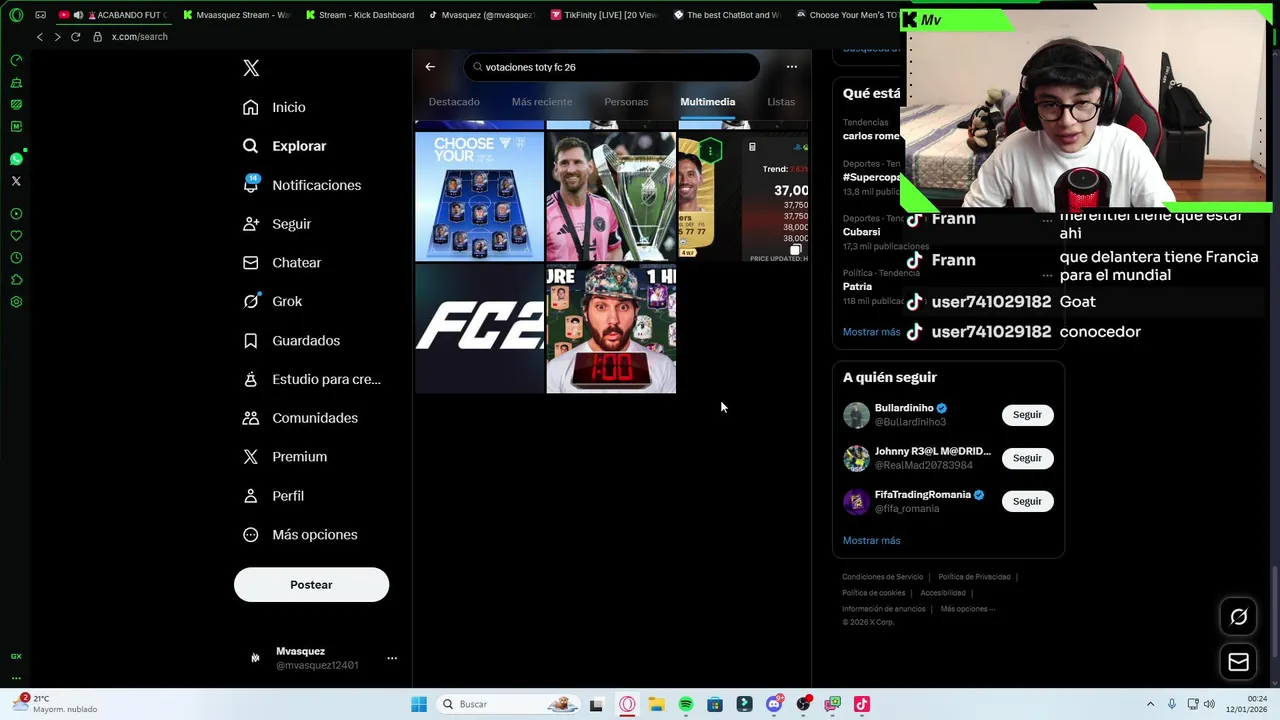Open the Grok floating button
This screenshot has height=720, width=1280.
[1238, 617]
